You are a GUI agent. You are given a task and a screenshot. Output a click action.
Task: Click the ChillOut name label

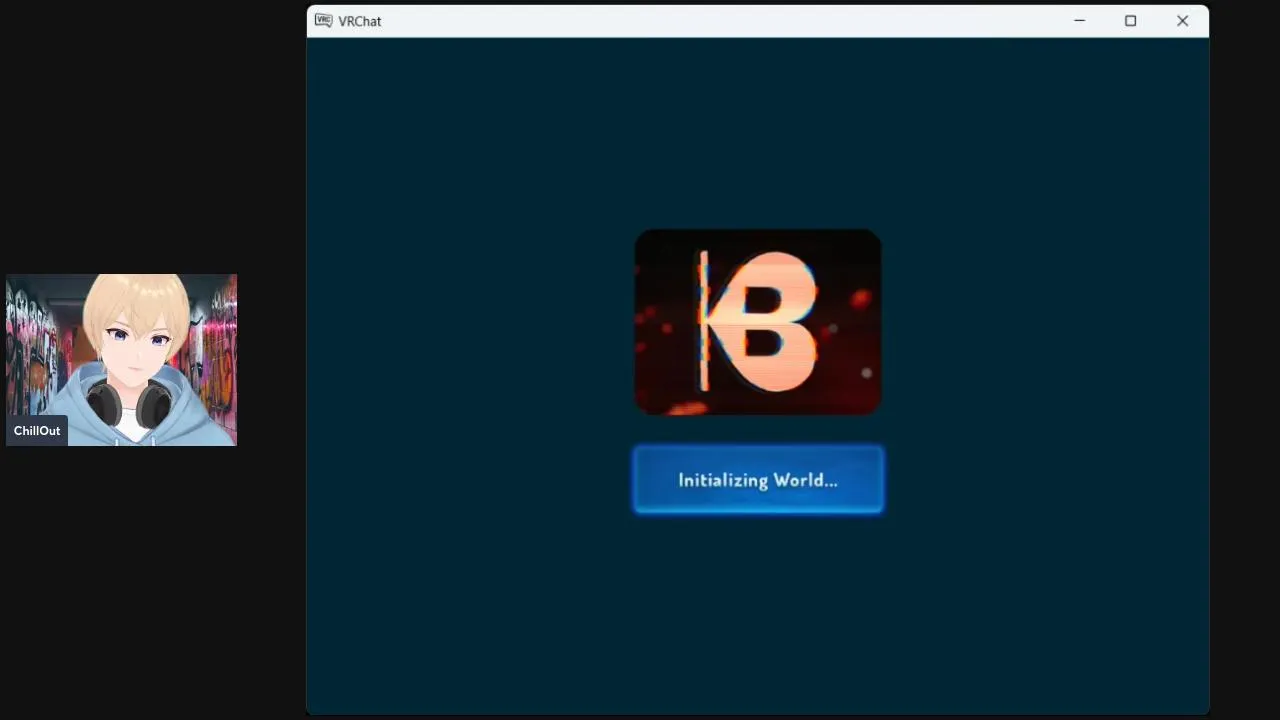pyautogui.click(x=37, y=431)
